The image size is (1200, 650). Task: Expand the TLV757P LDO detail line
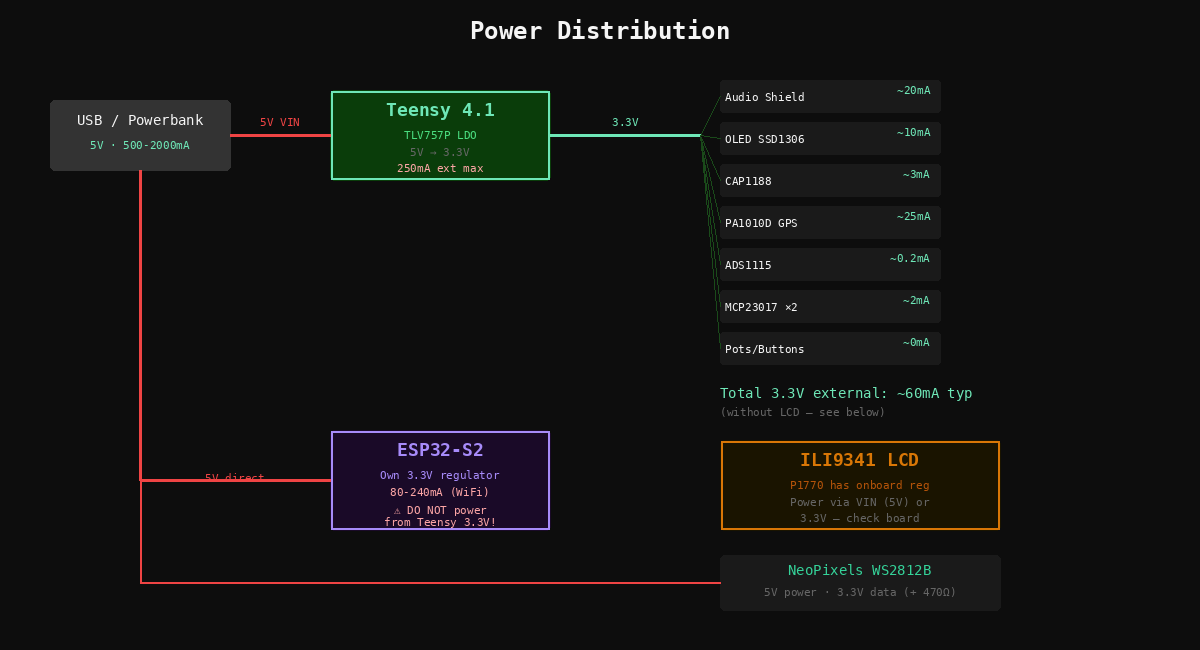[440, 135]
